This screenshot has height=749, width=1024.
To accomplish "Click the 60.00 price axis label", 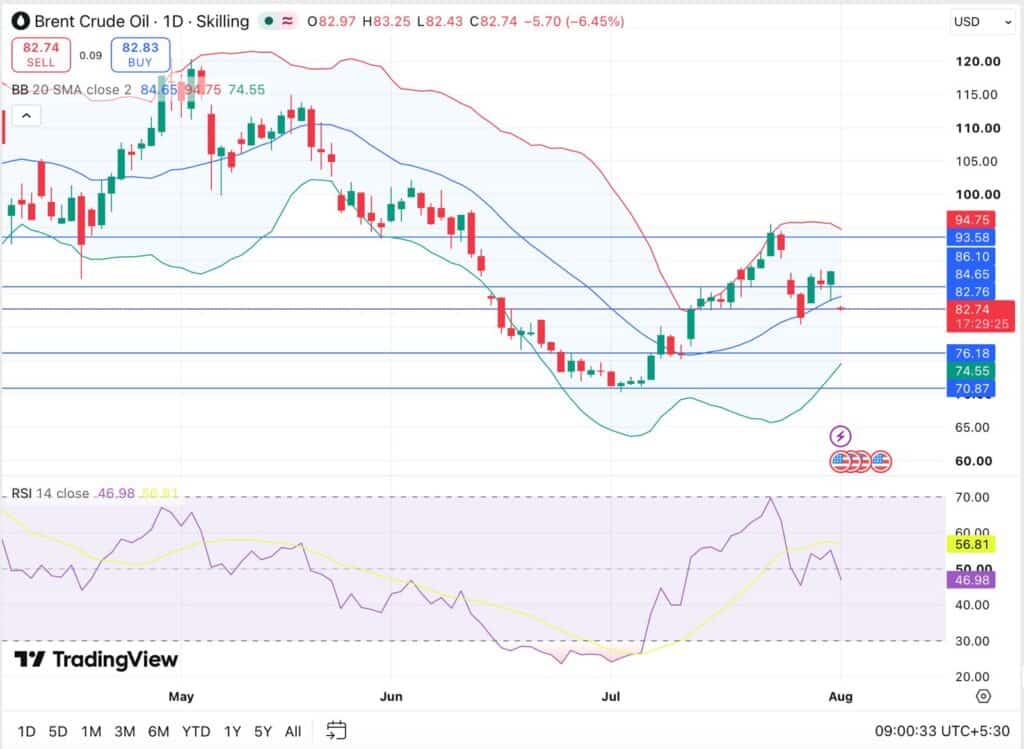I will click(973, 461).
